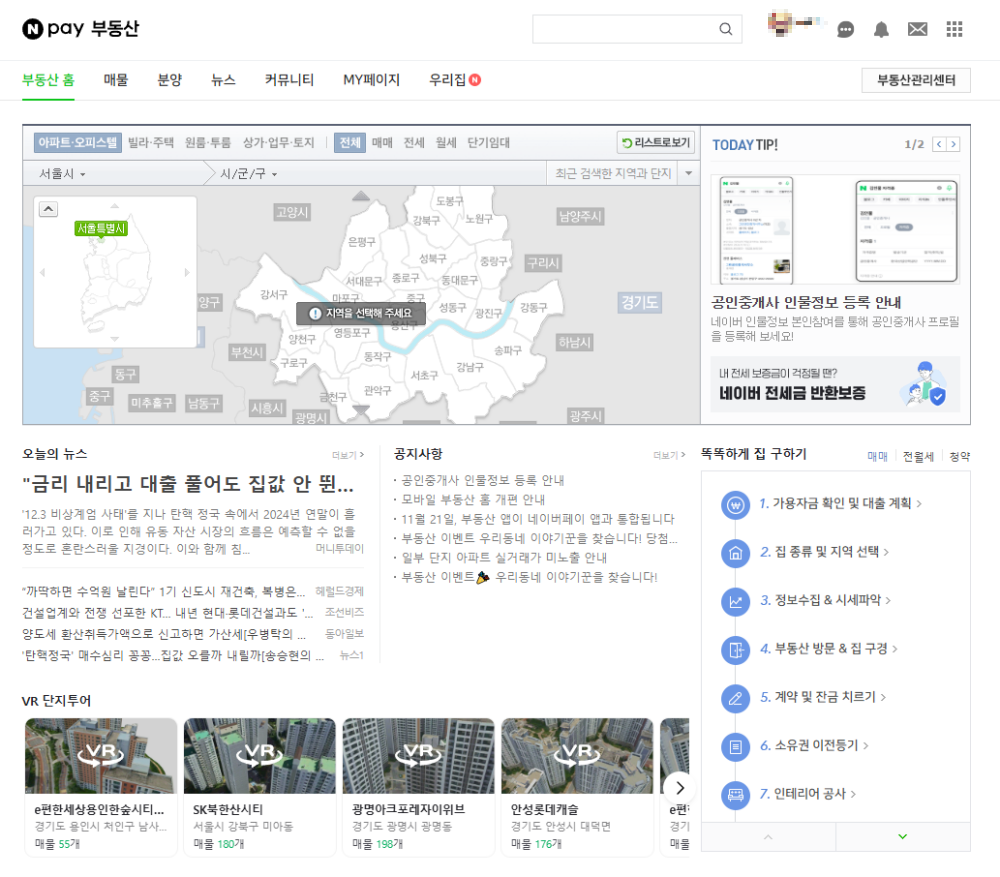Click the down chevron under the steps list

902,836
